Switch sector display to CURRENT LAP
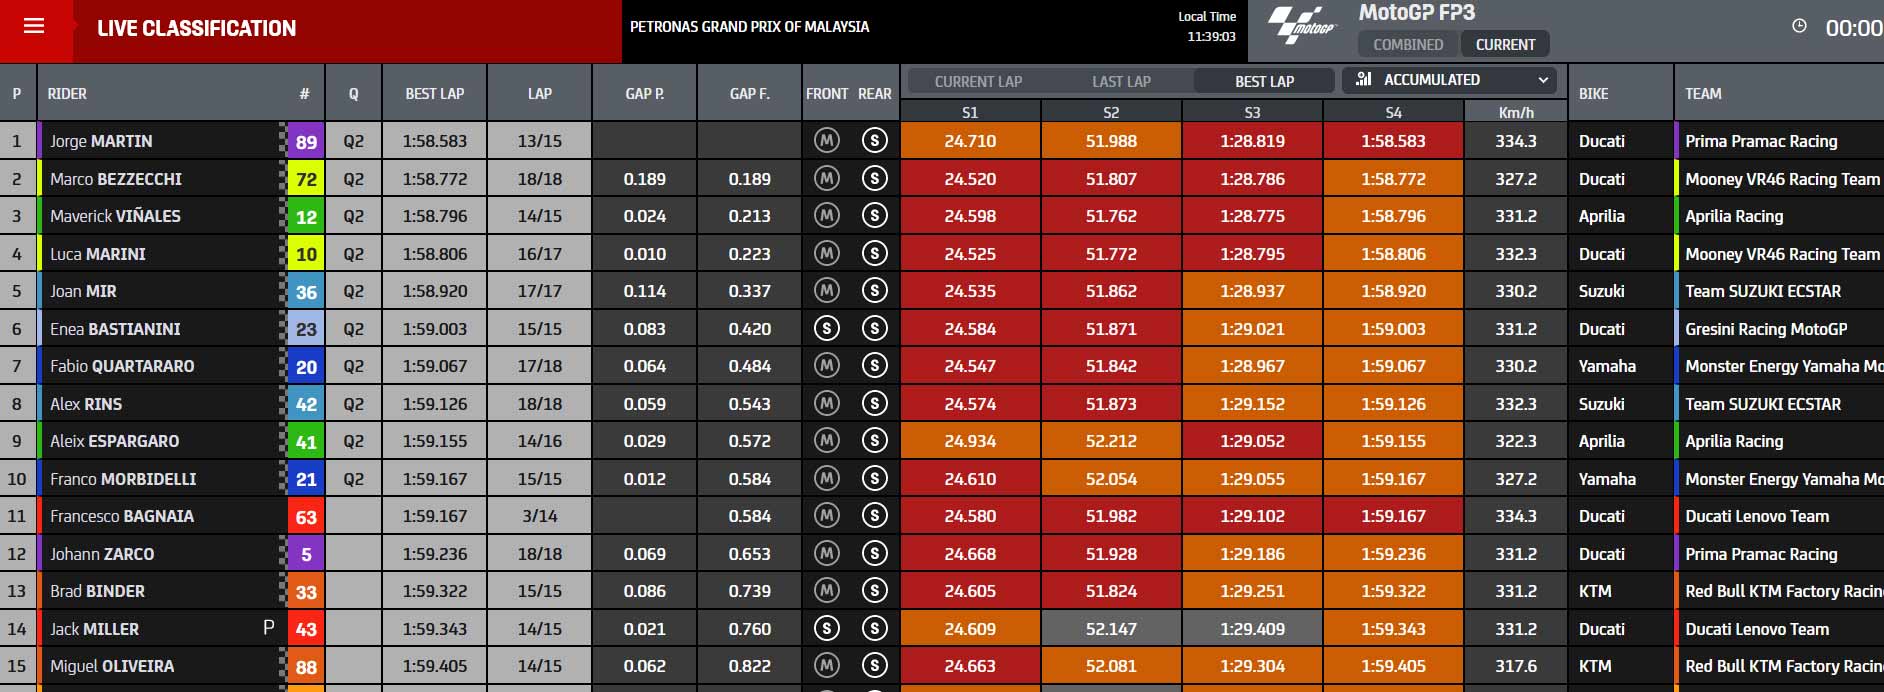 pyautogui.click(x=978, y=81)
